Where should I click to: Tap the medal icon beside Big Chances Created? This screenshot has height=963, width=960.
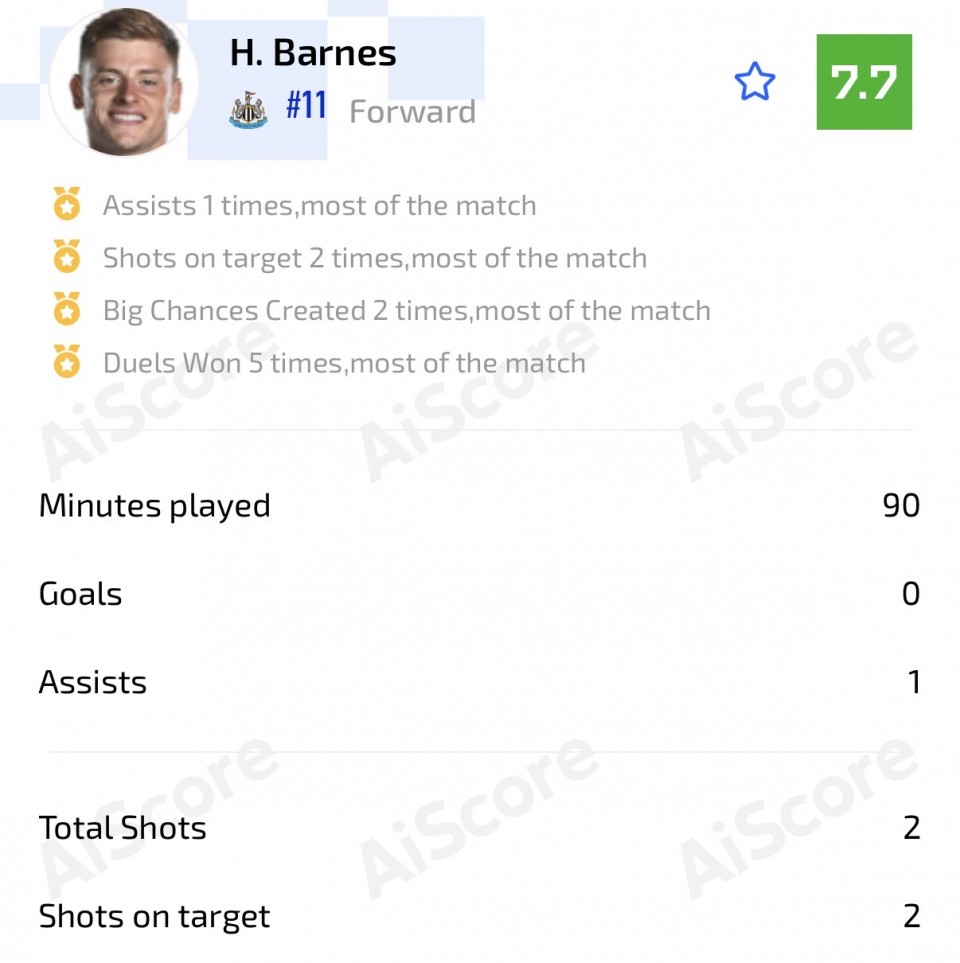[x=66, y=310]
